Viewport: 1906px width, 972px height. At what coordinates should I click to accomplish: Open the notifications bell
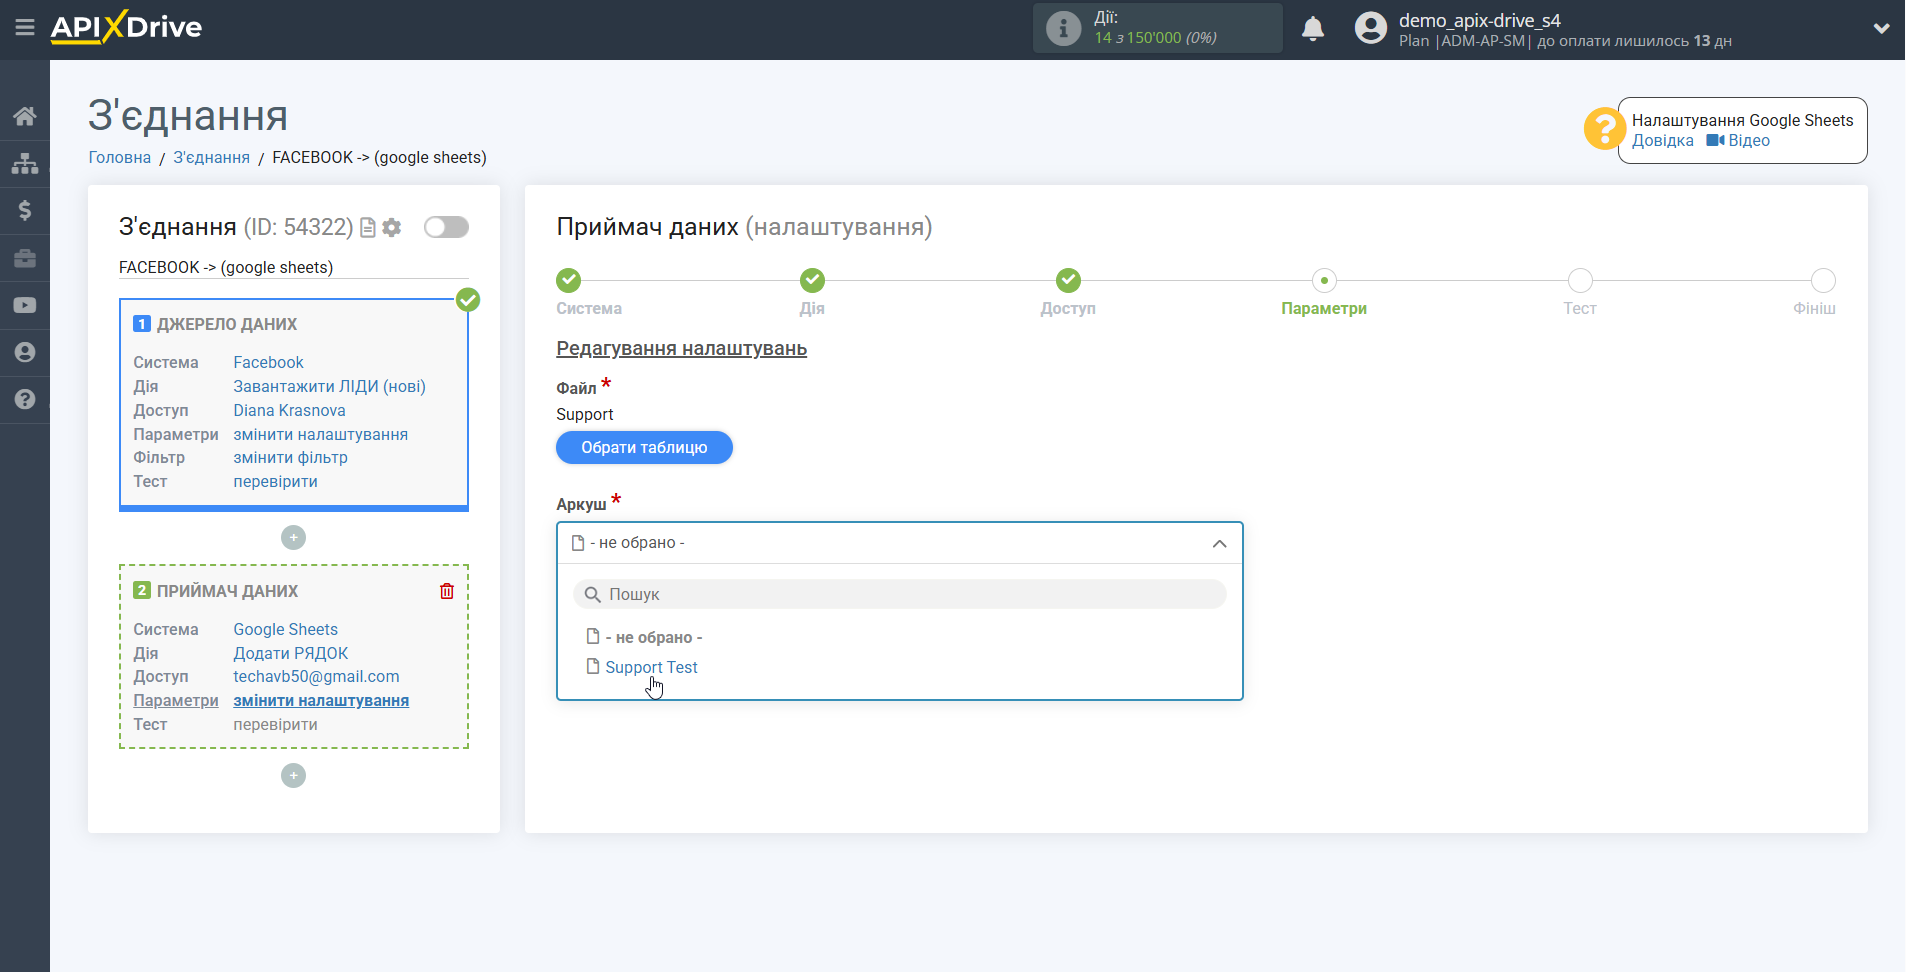(x=1313, y=29)
